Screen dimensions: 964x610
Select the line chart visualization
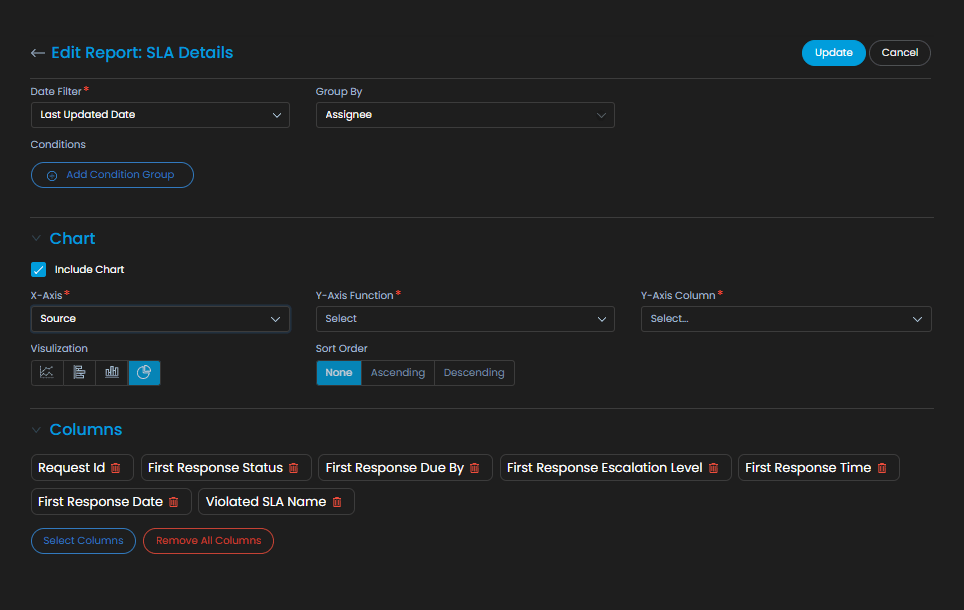[x=47, y=373]
